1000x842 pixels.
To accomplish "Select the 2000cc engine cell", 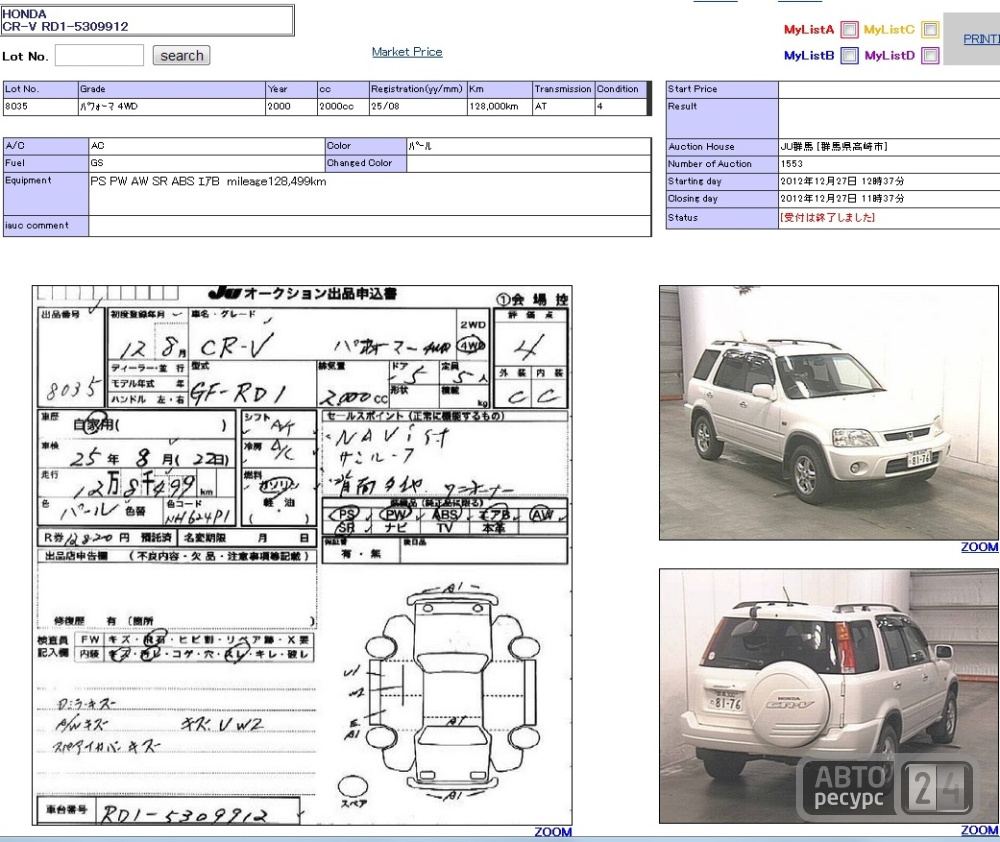I will (343, 107).
